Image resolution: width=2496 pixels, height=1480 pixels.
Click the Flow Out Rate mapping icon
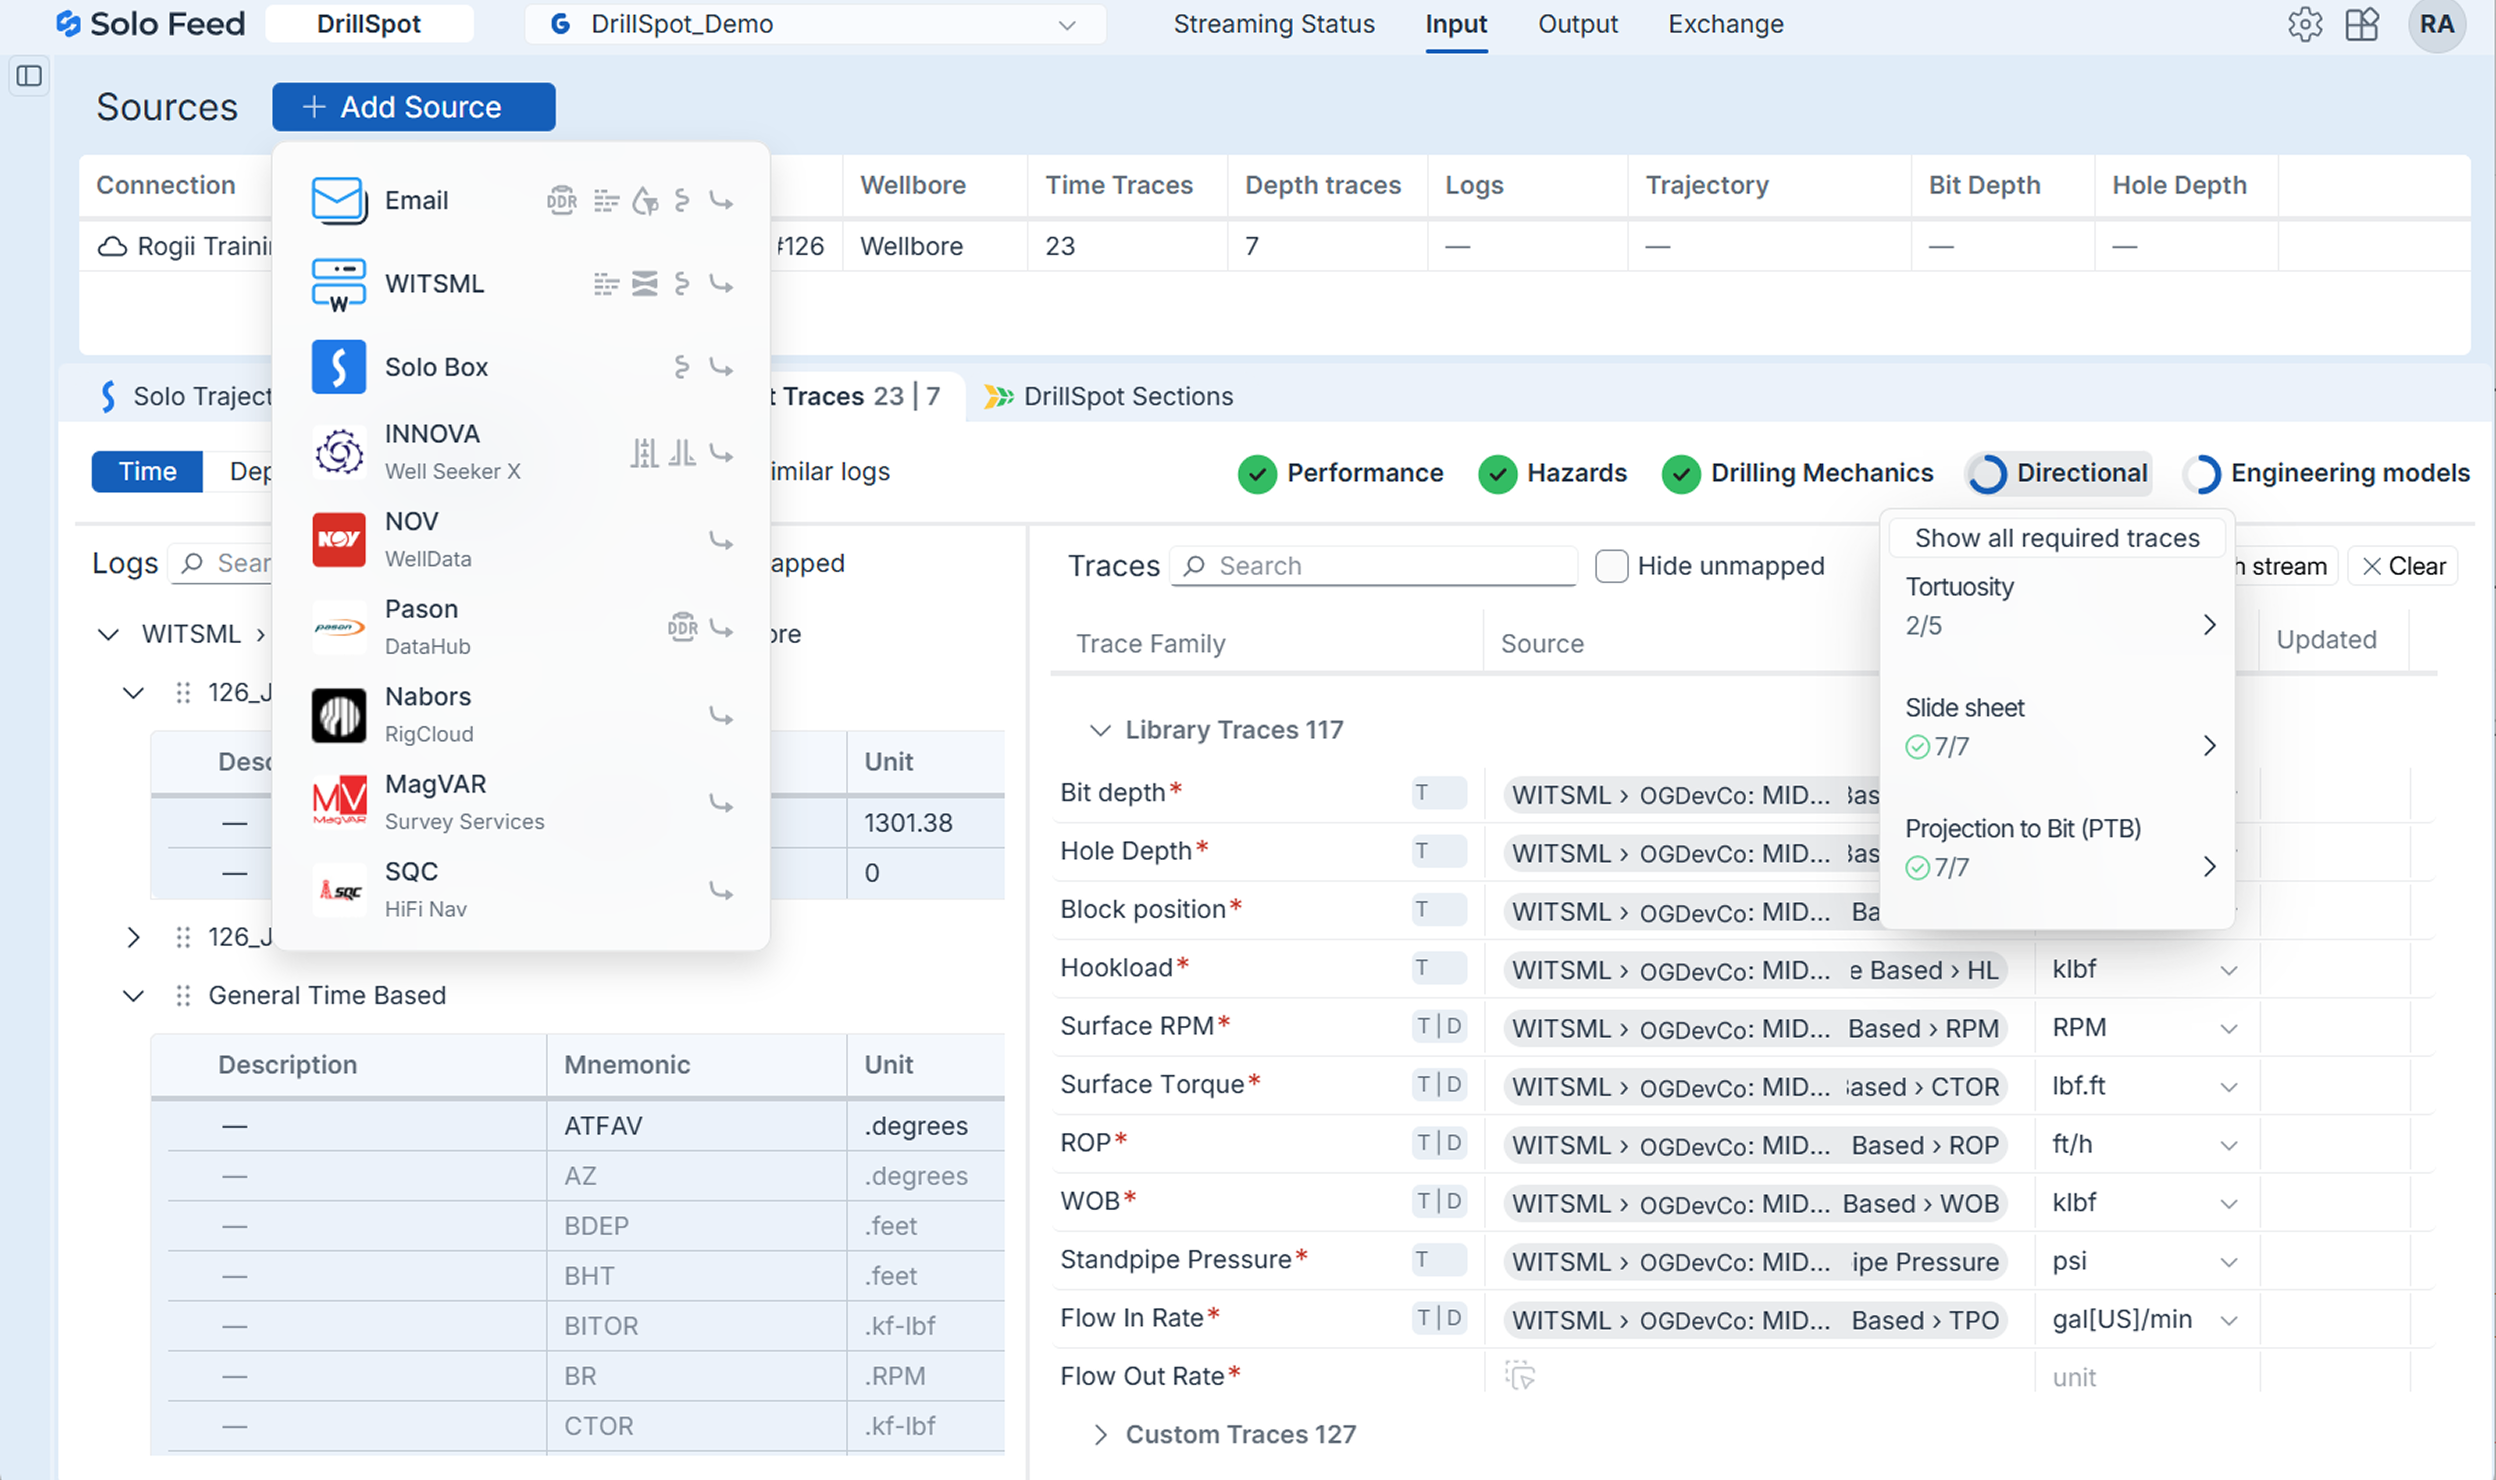pos(1520,1376)
